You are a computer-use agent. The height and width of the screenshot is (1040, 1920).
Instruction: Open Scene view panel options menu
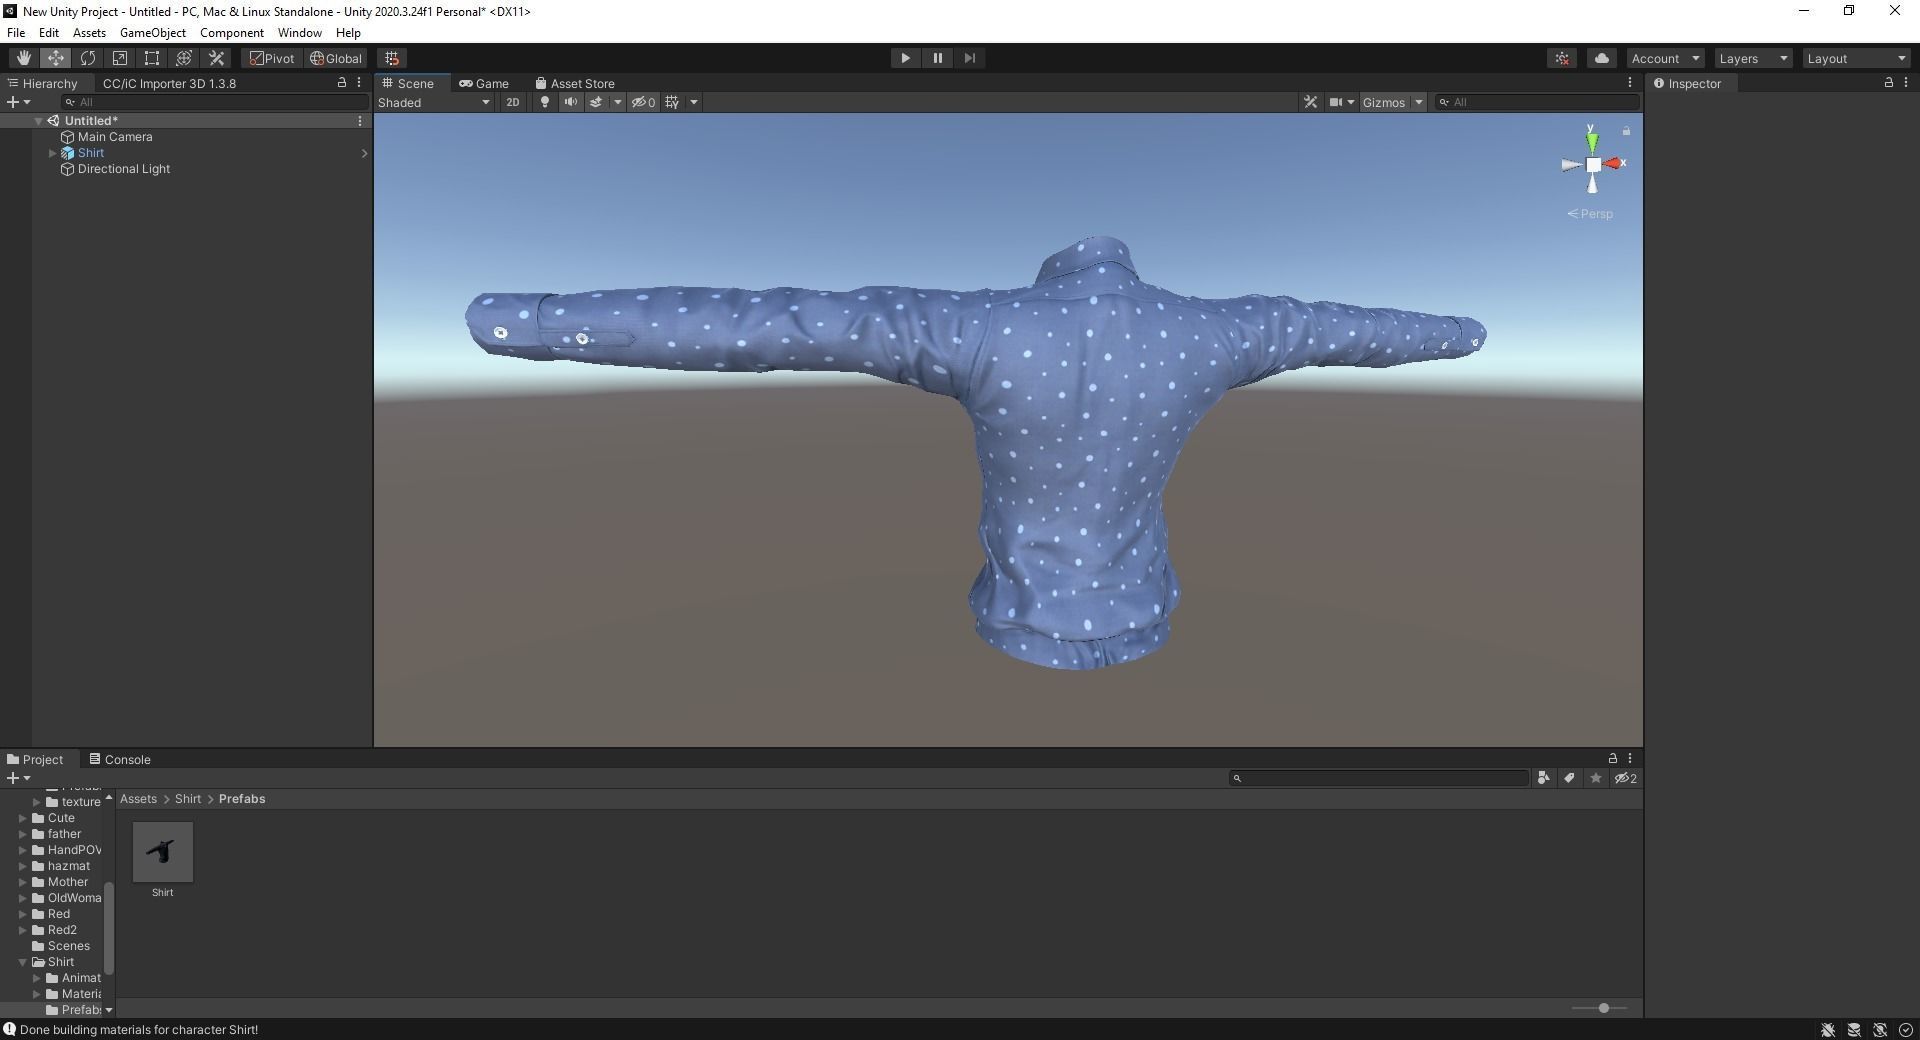(1629, 83)
